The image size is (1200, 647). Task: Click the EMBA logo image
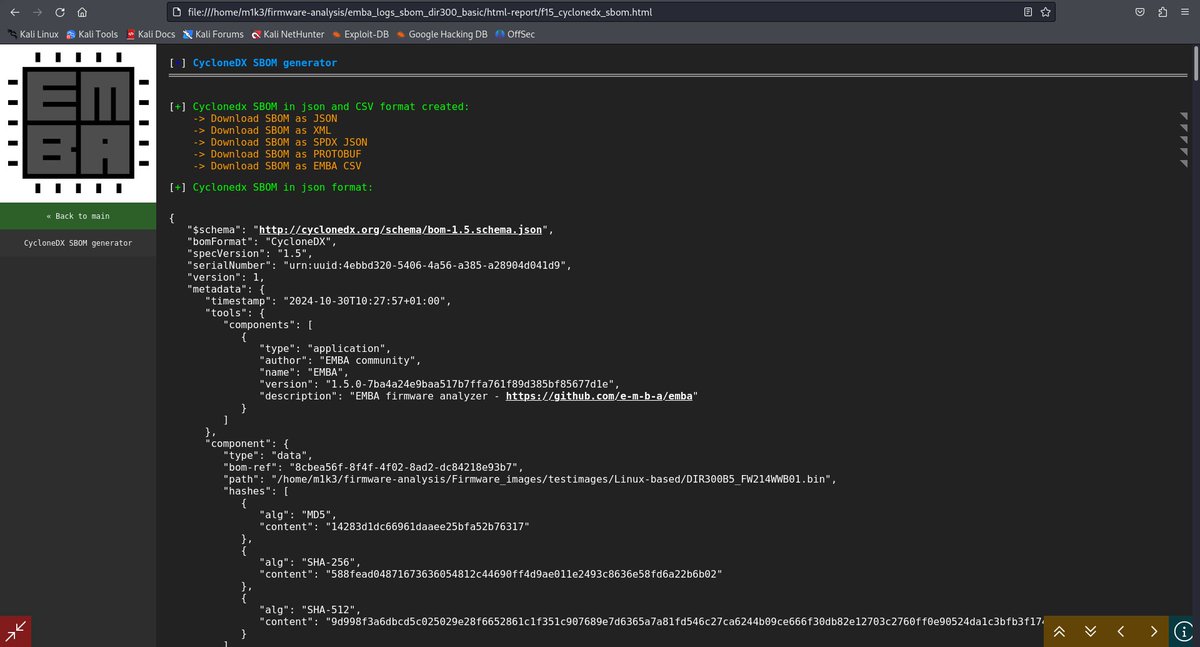[77, 123]
